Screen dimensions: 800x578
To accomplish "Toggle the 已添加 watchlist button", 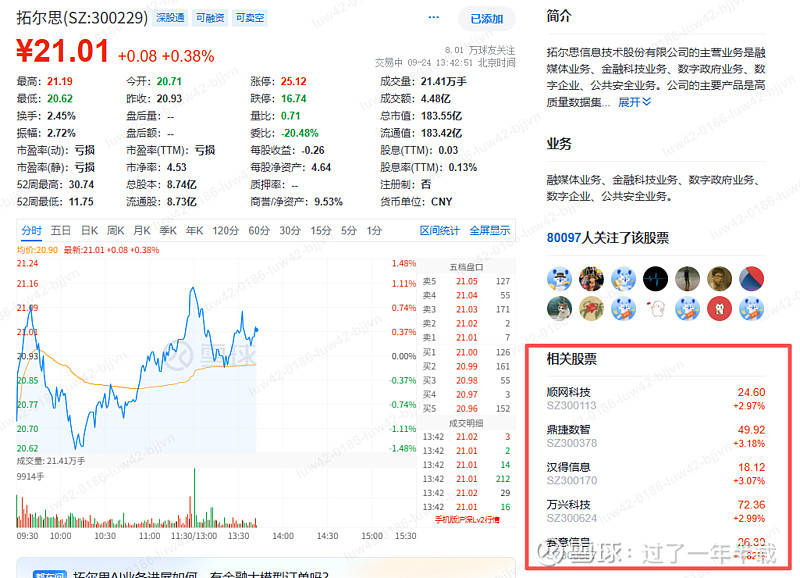I will [x=487, y=19].
